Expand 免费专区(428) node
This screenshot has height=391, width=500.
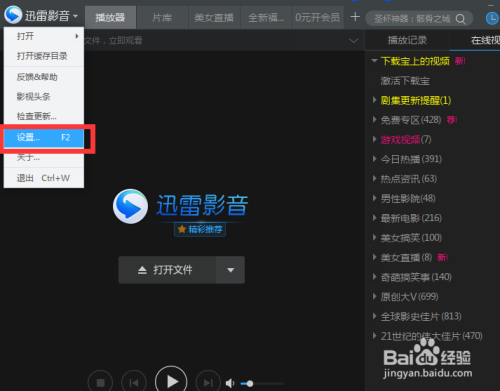coord(374,120)
